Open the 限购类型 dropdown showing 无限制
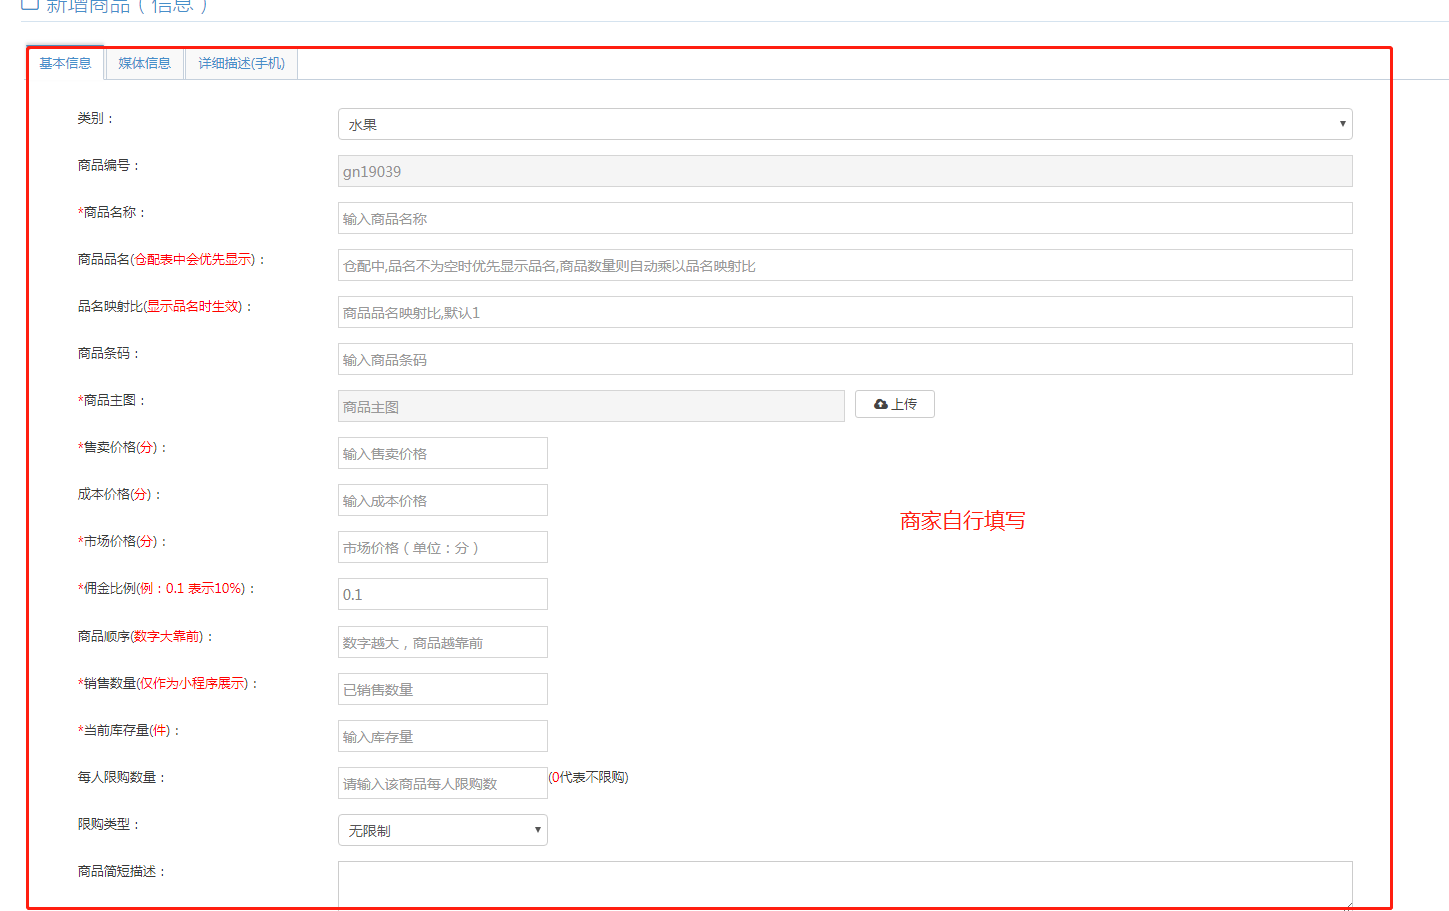The height and width of the screenshot is (911, 1449). click(443, 830)
